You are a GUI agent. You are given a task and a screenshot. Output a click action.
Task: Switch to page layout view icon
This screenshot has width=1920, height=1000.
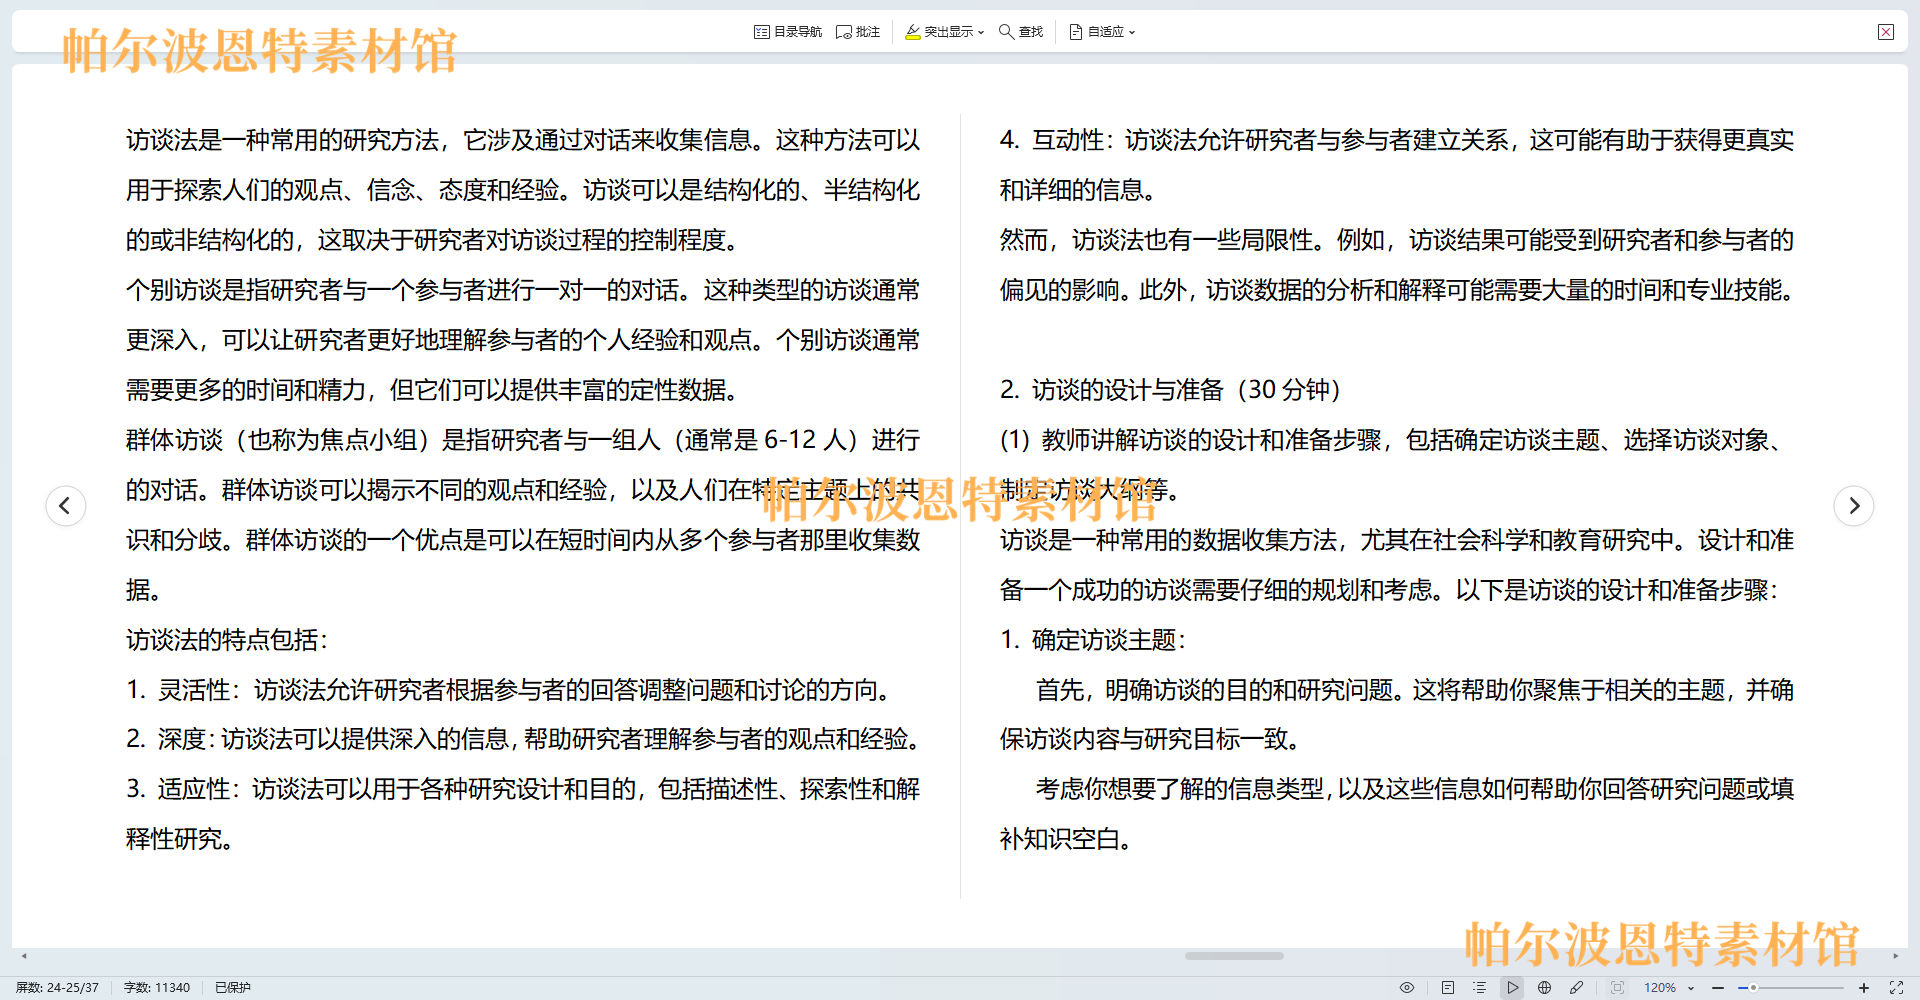1448,987
